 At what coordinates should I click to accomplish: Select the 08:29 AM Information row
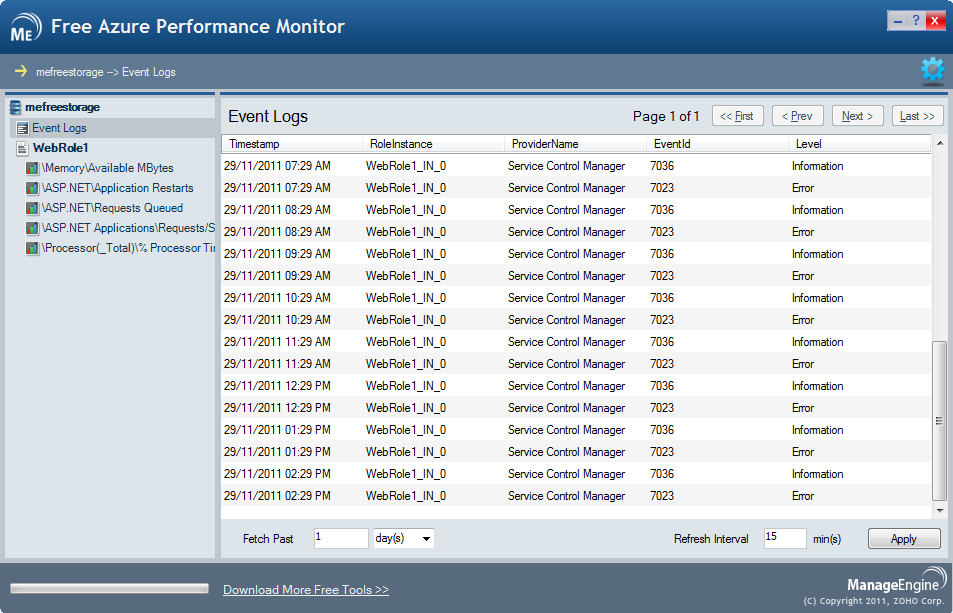[x=576, y=210]
